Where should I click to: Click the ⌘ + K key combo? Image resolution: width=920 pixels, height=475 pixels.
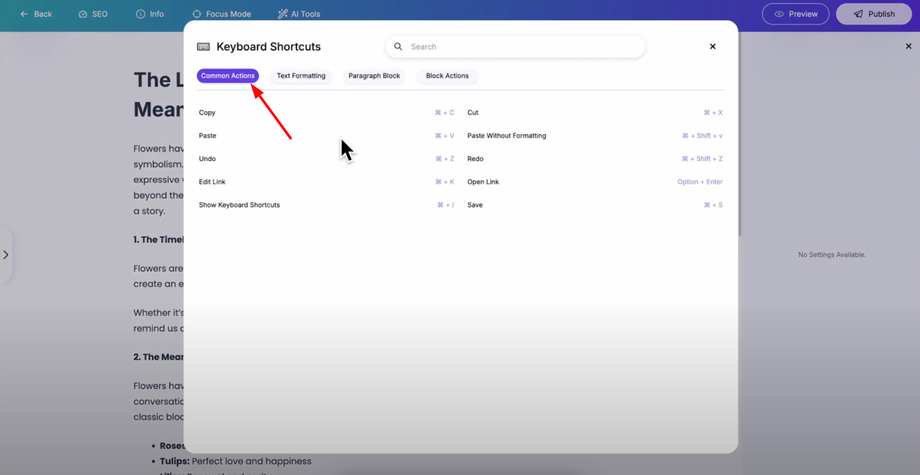pos(445,182)
